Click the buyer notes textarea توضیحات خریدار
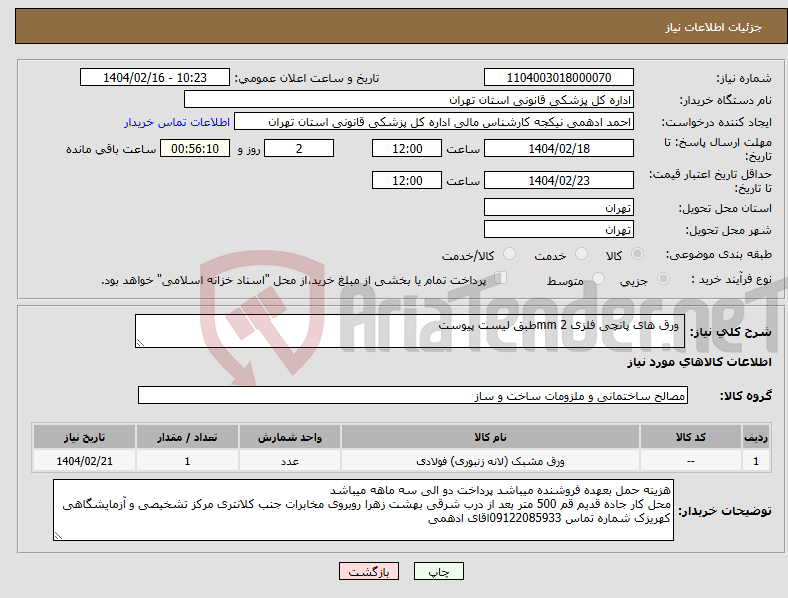Viewport: 788px width, 598px height. (363, 510)
